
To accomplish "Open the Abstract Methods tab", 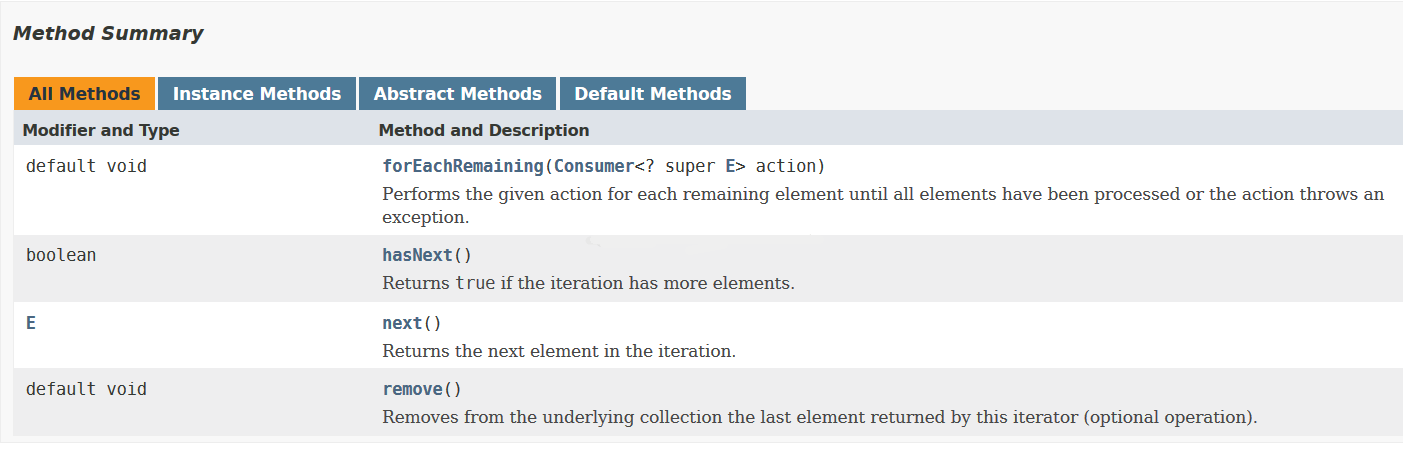I will [457, 94].
